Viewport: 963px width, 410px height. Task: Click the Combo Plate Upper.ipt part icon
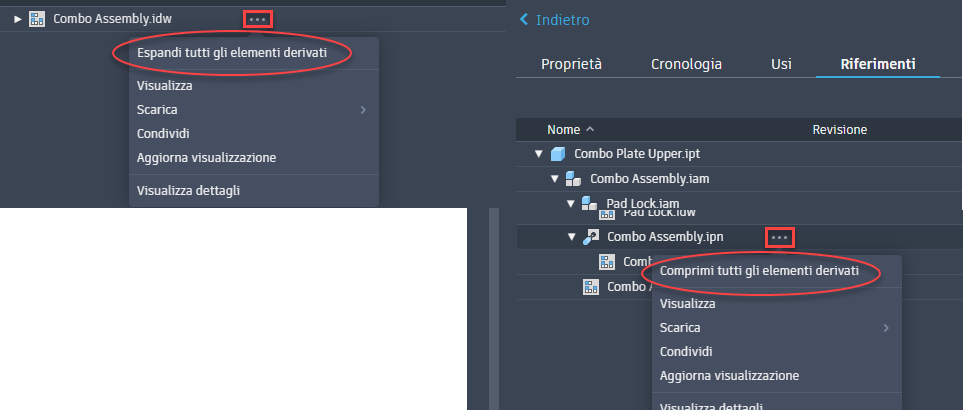tap(558, 153)
